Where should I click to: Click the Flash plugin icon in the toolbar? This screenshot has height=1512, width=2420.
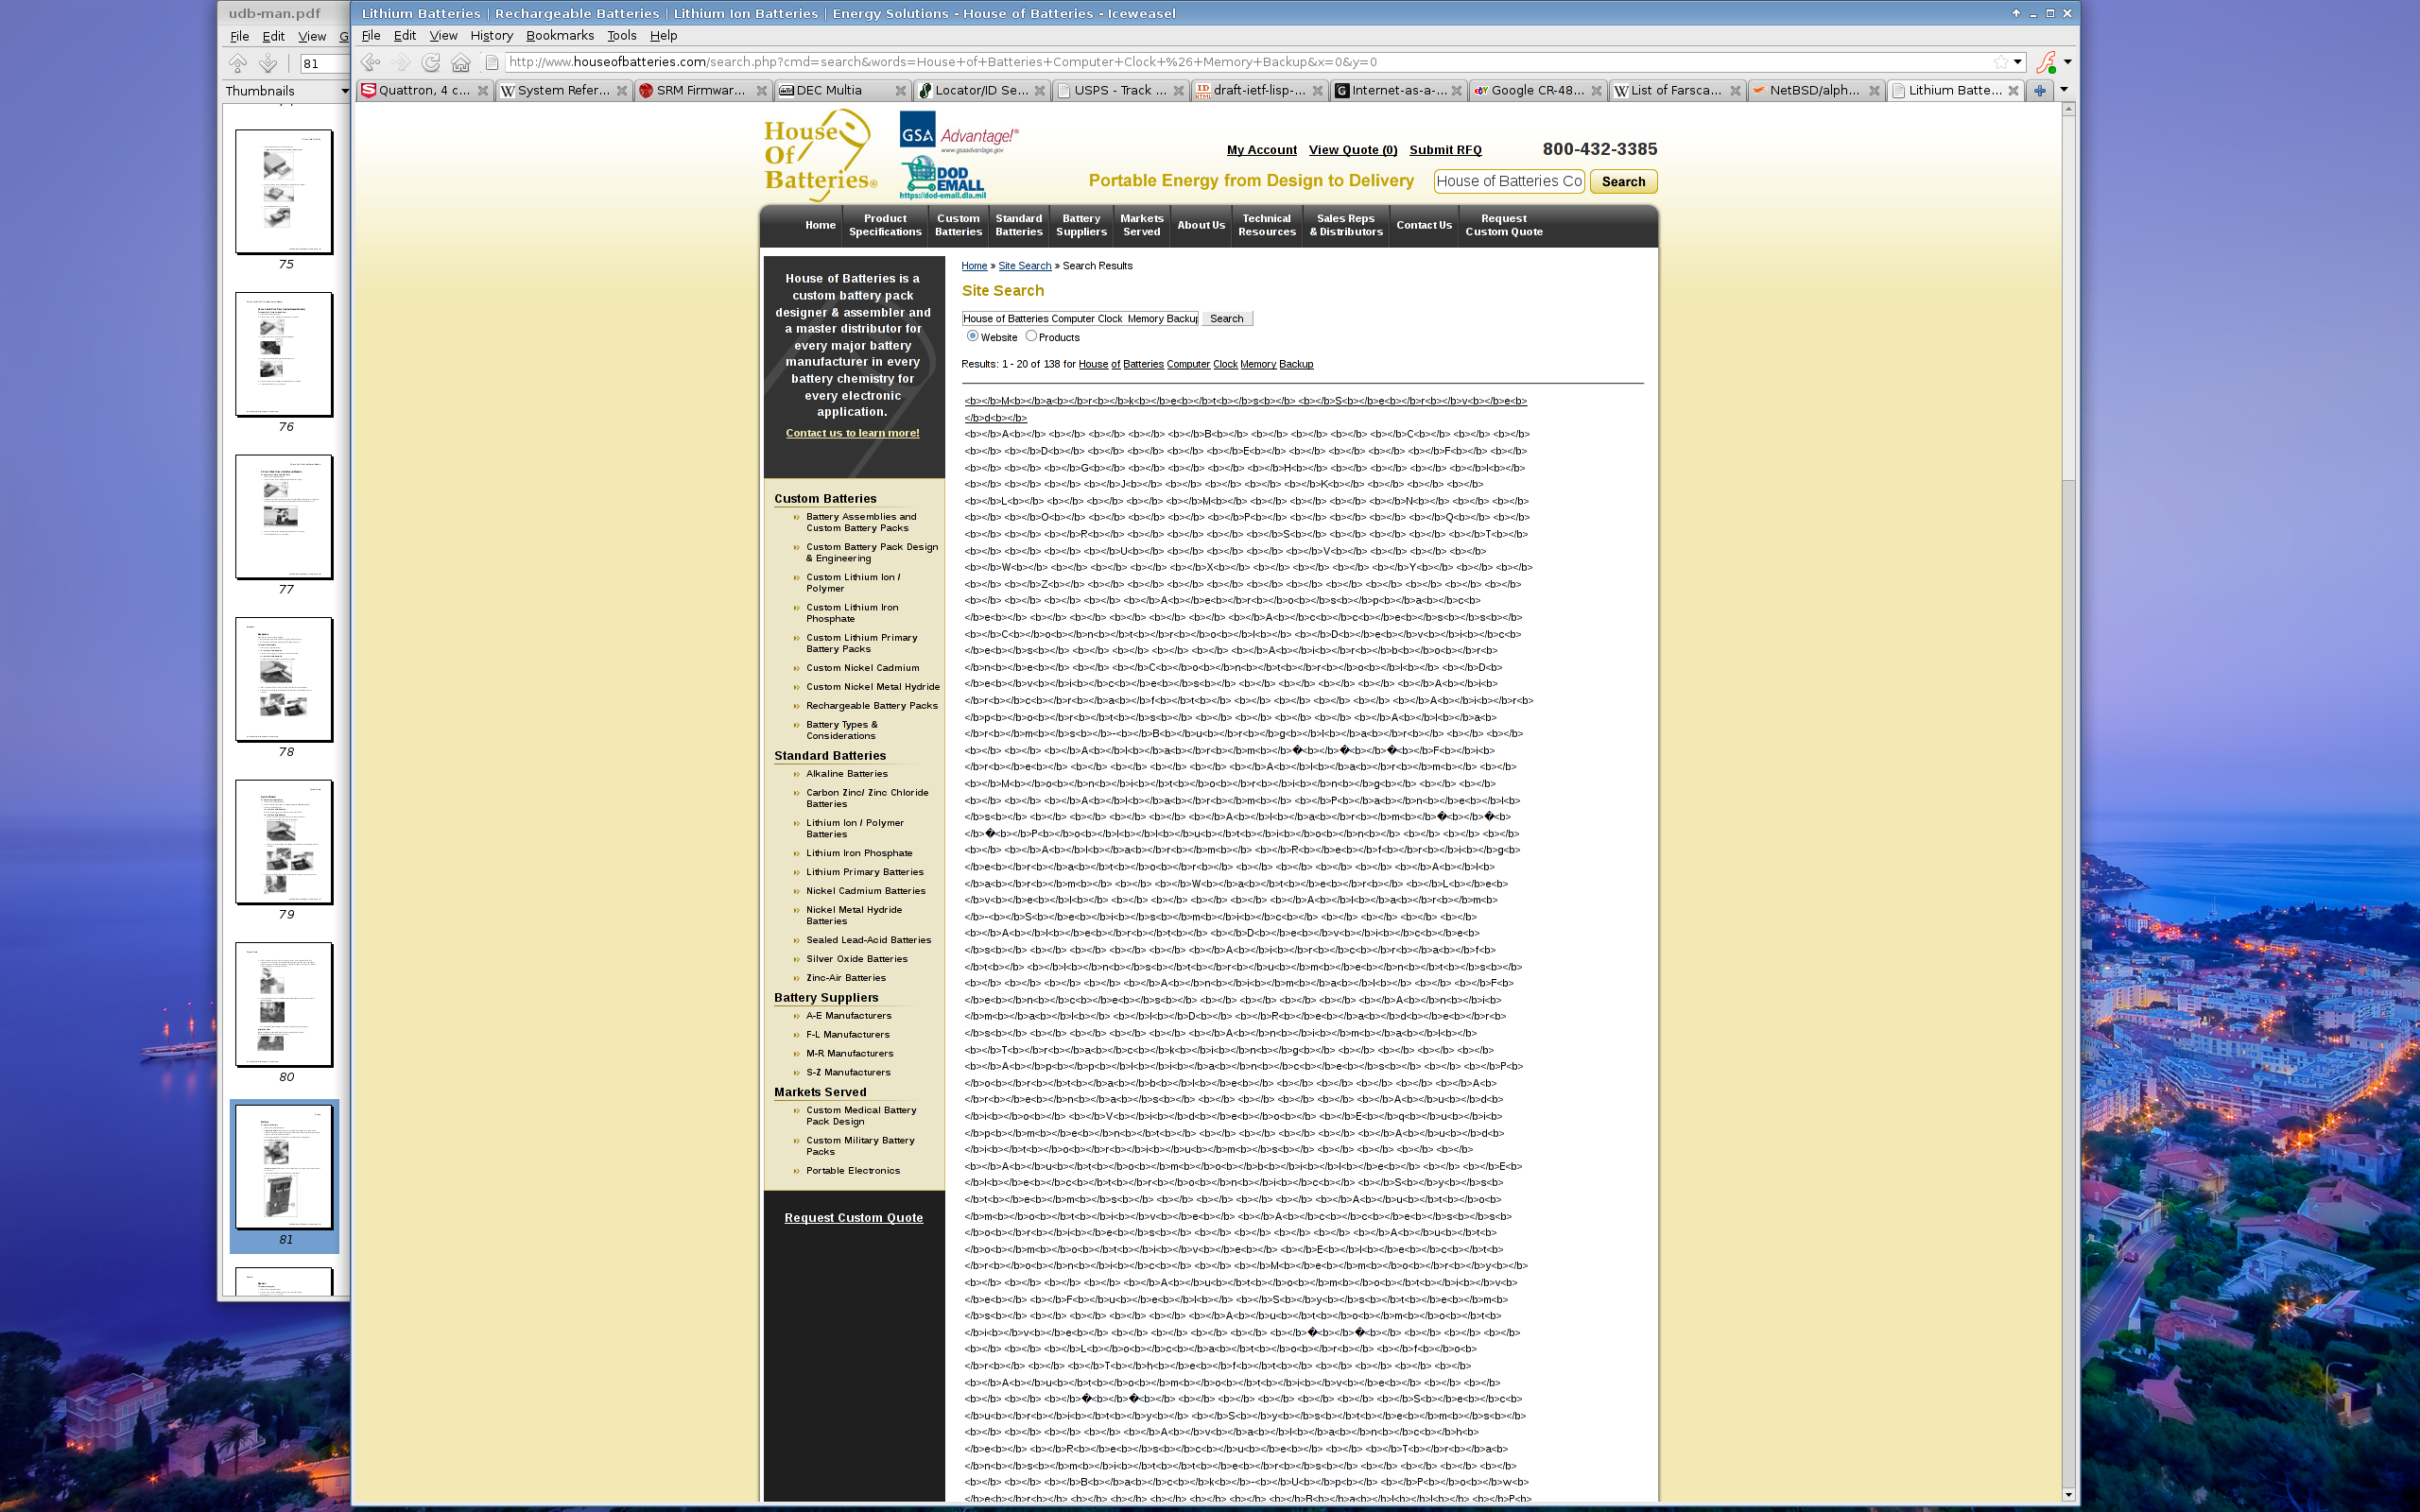(2046, 62)
